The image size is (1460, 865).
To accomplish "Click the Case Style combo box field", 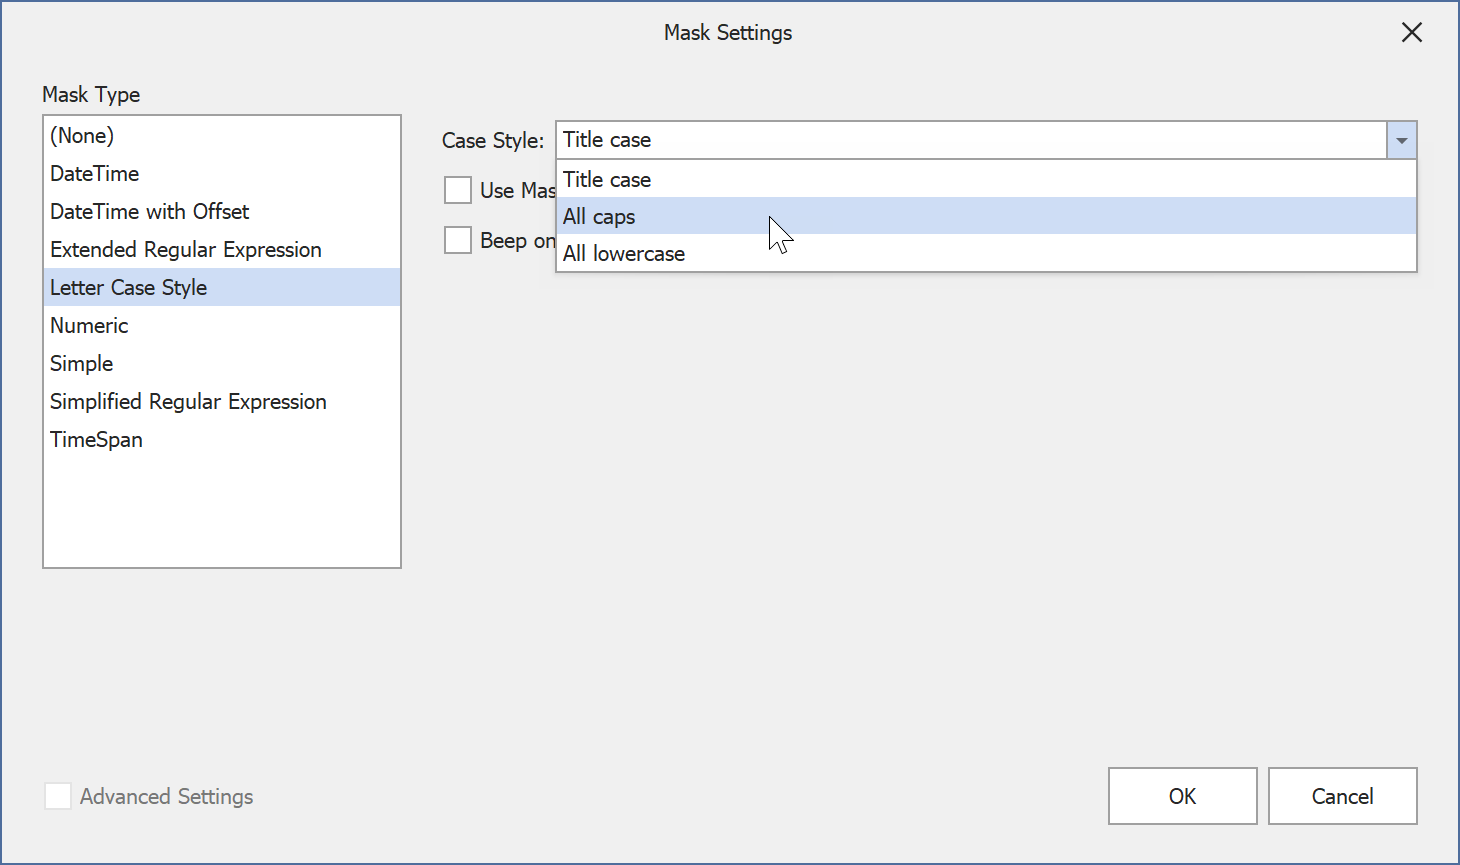I will (970, 141).
